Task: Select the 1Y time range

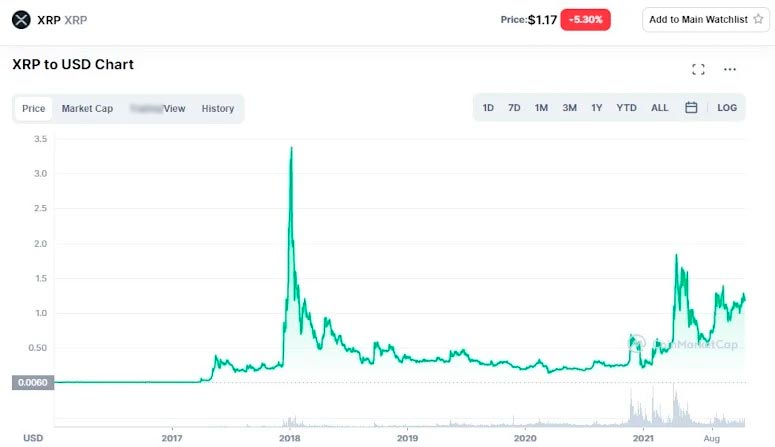Action: (597, 108)
